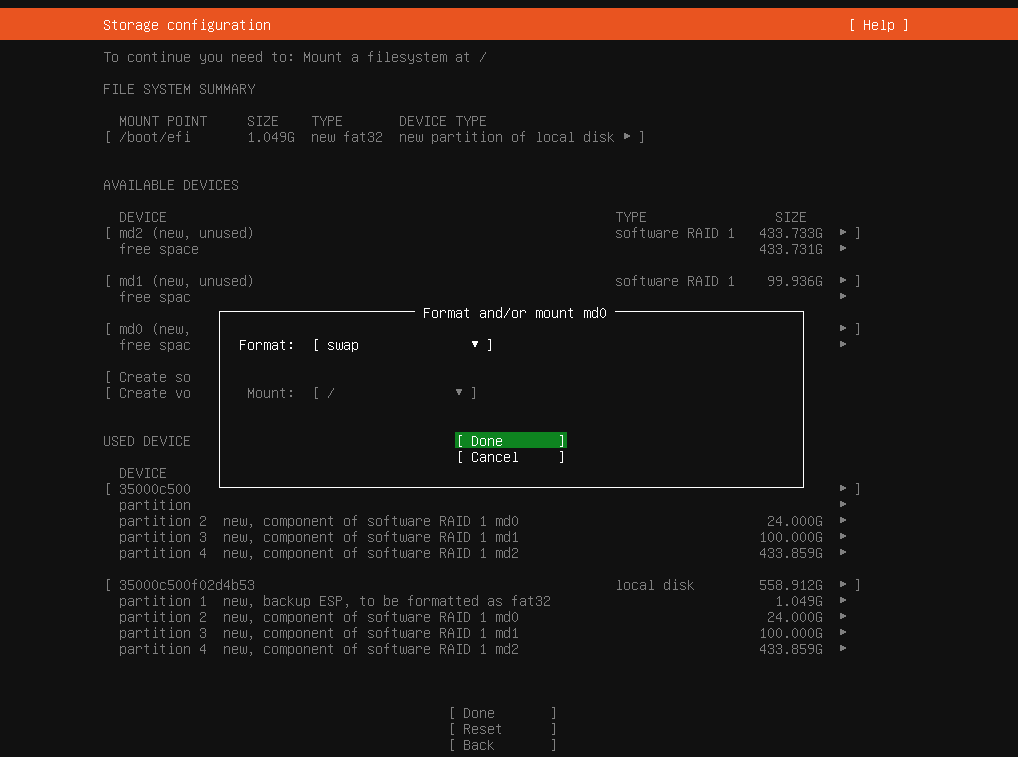This screenshot has height=757, width=1018.
Task: Click the bottom Done button below the device lists
Action: [502, 713]
